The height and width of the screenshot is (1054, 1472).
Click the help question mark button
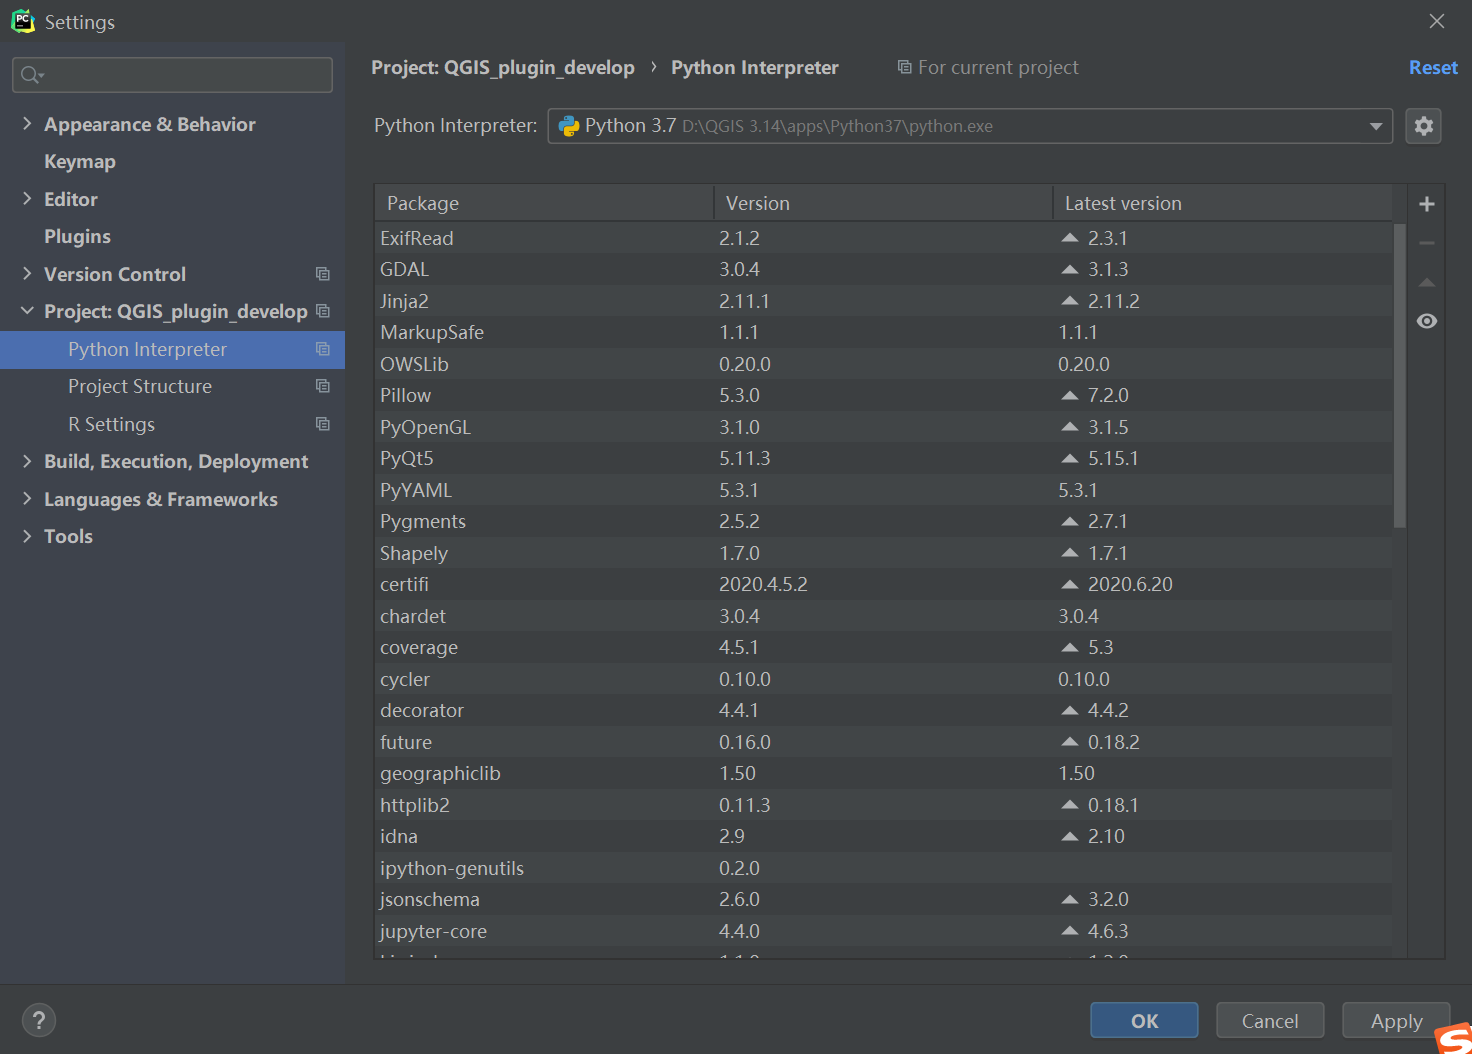click(x=39, y=1020)
